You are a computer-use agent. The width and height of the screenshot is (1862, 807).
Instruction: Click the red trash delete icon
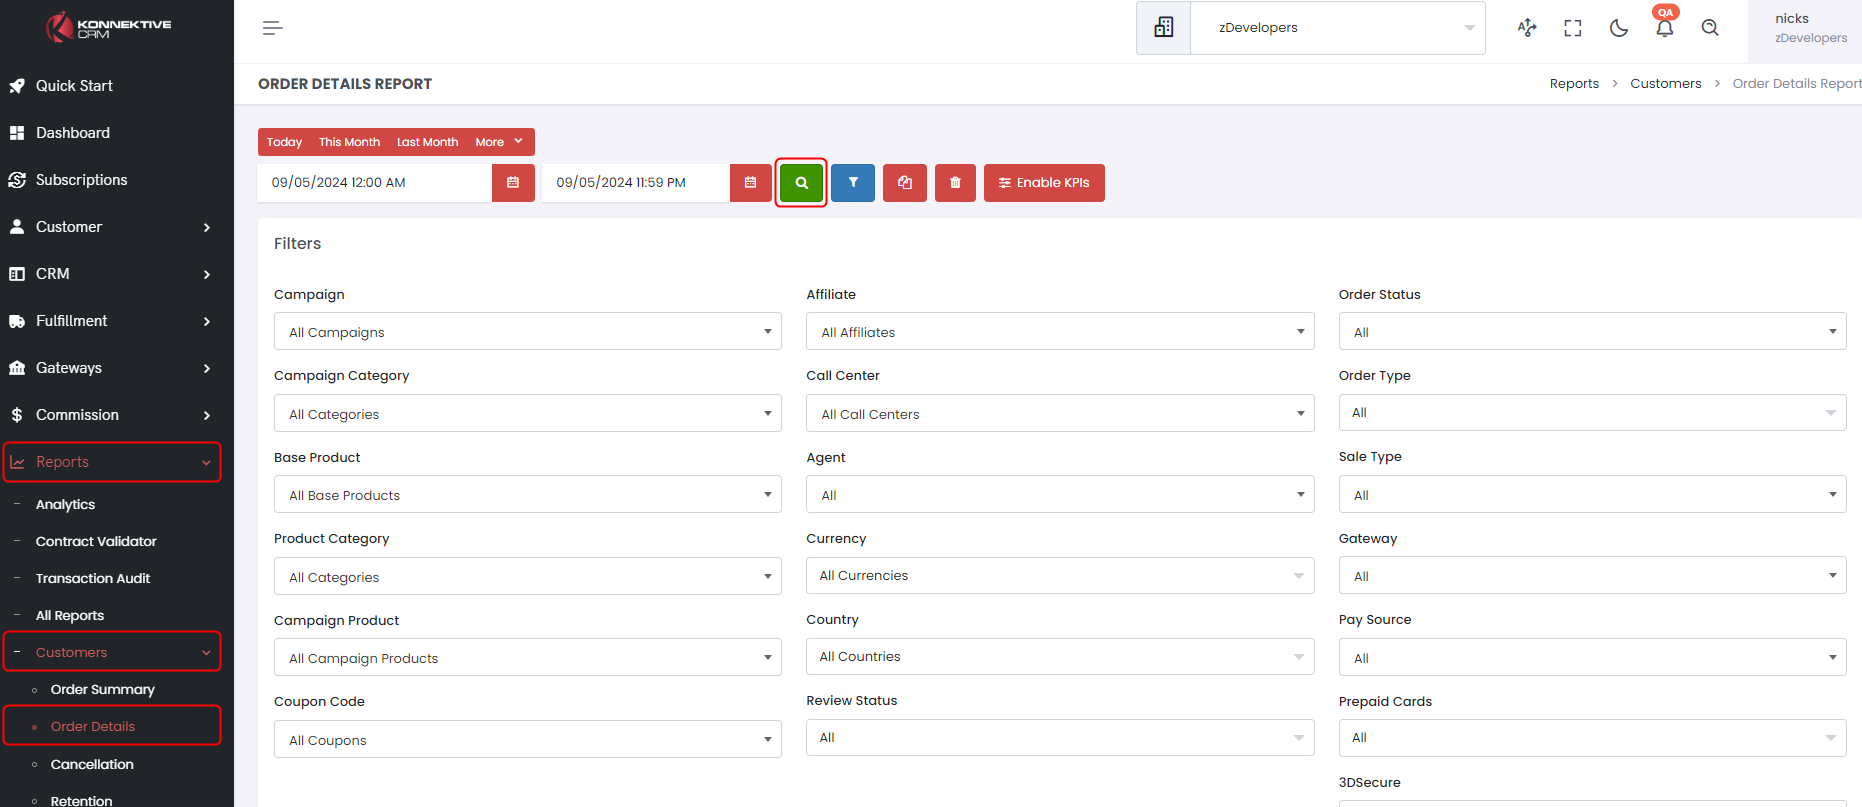pyautogui.click(x=955, y=183)
